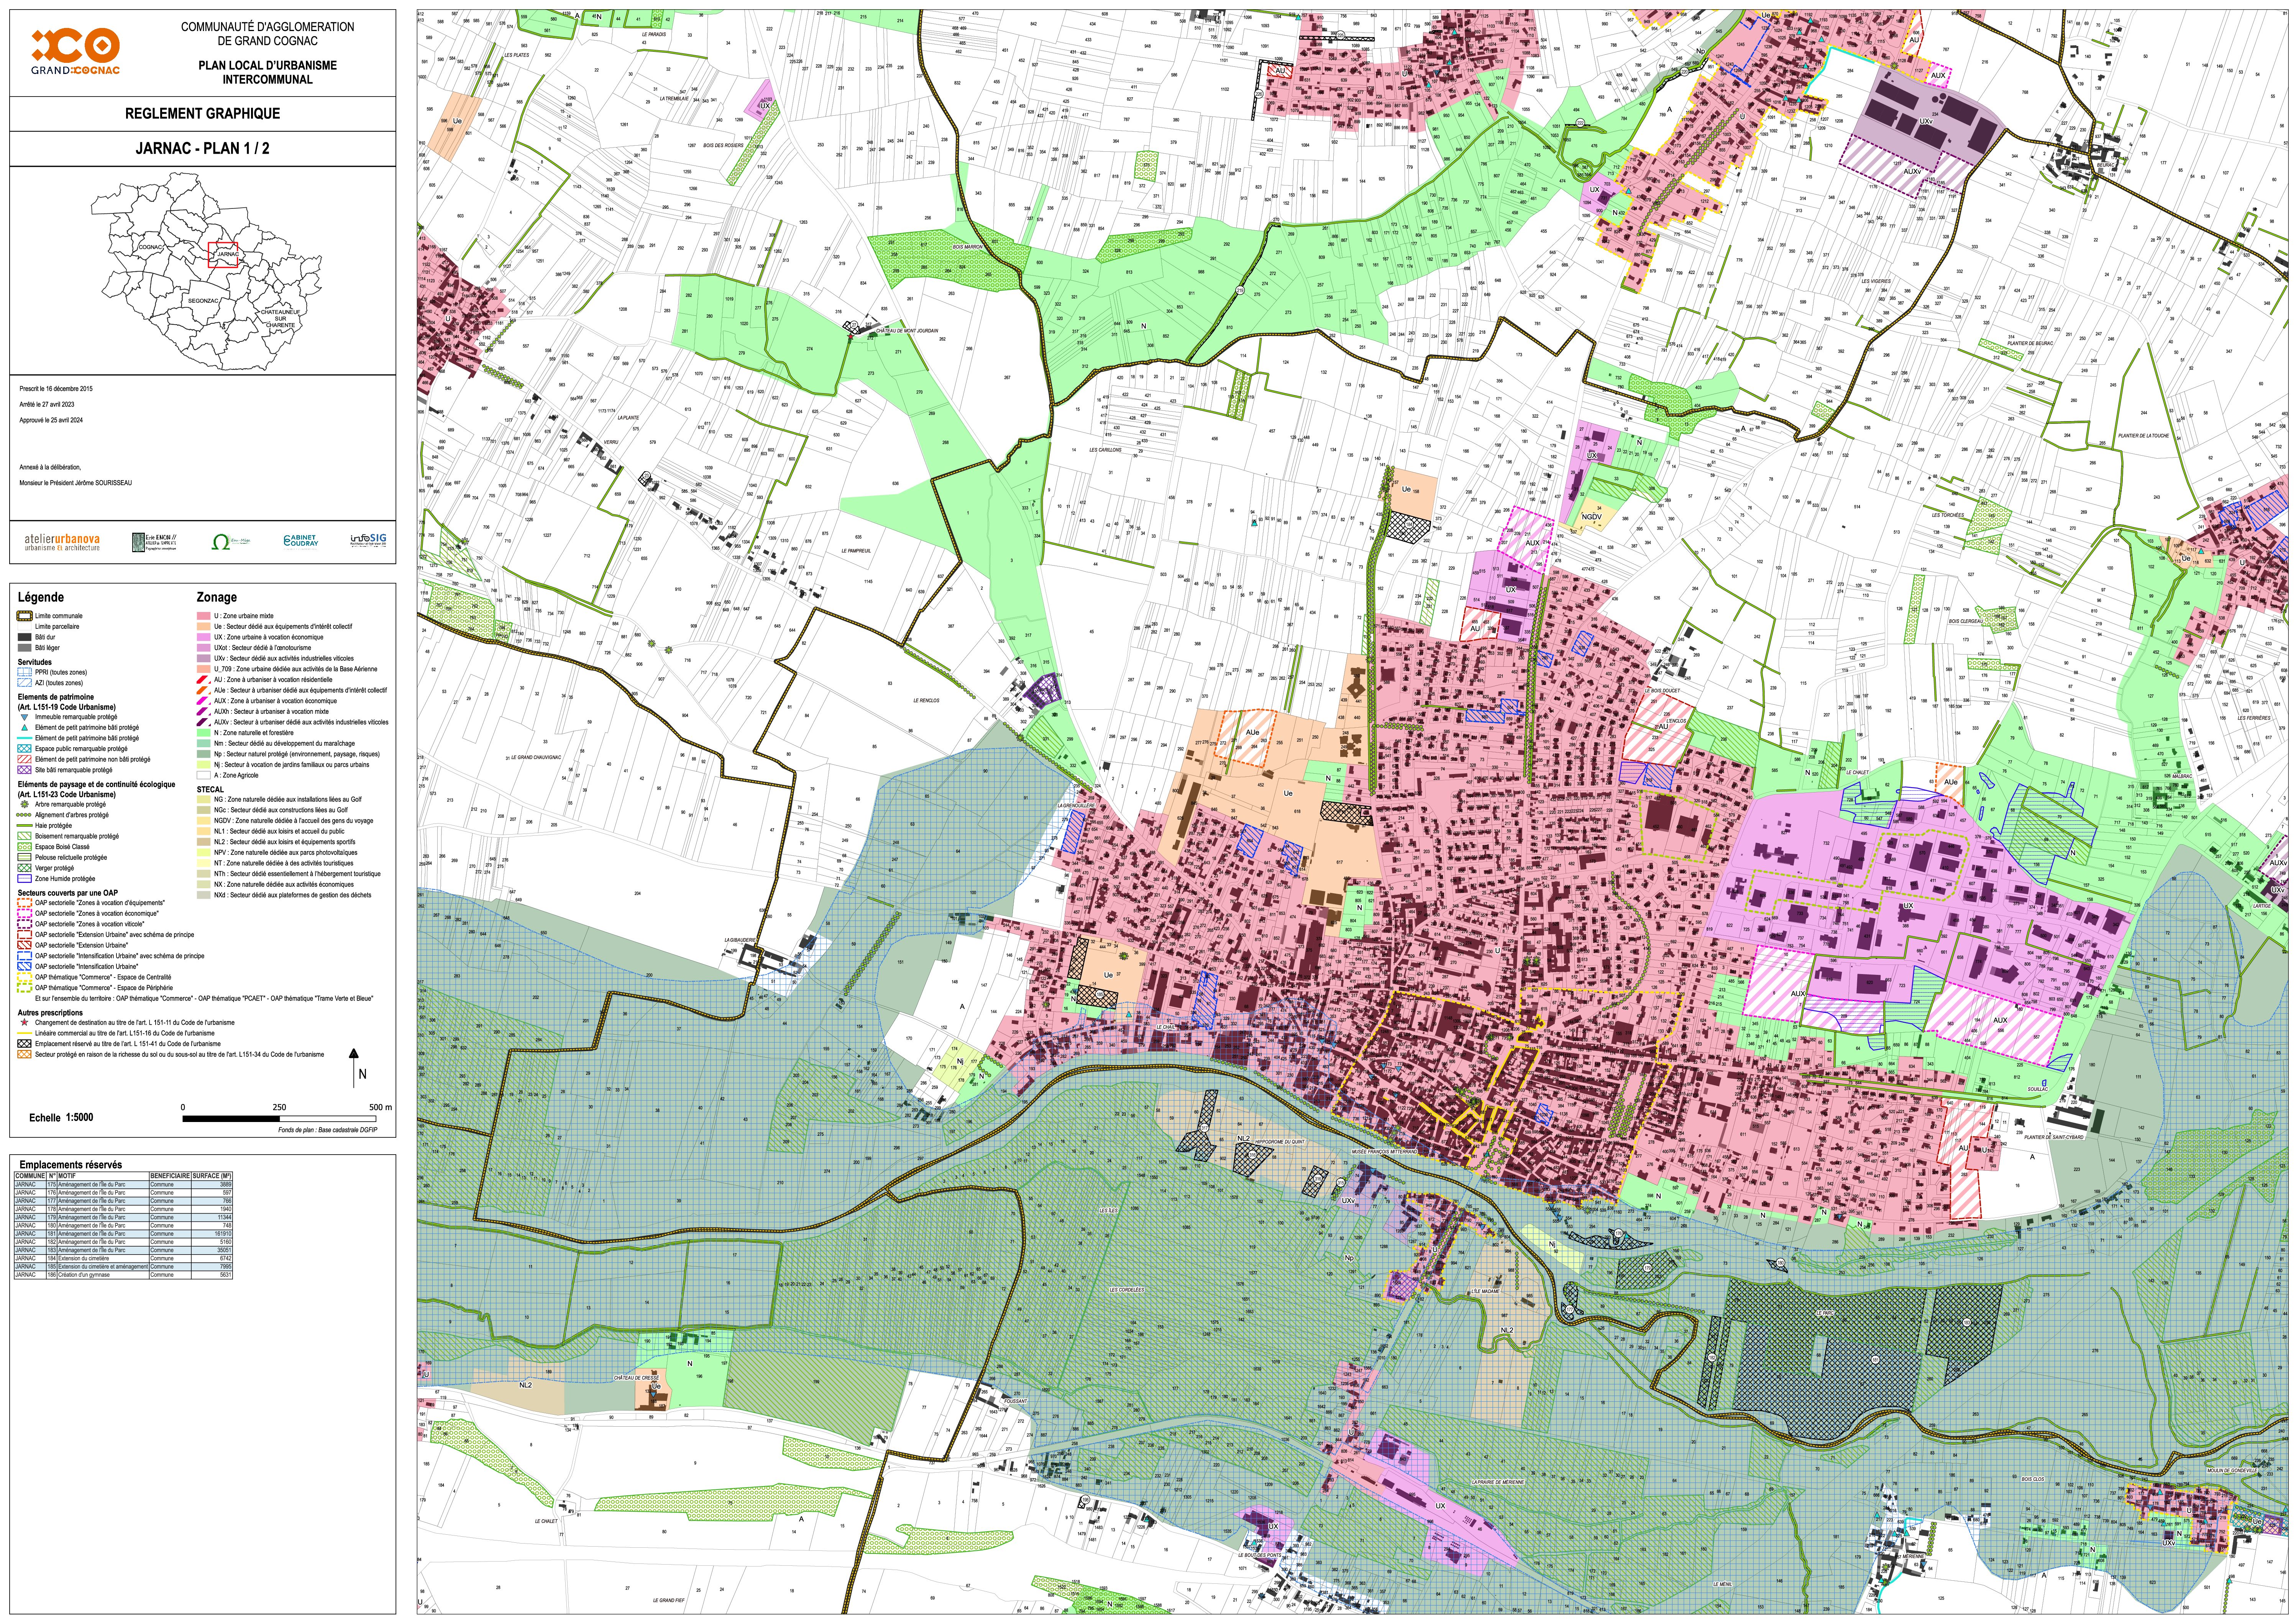Click the Immeuble remarquable protégé blue triangle
Viewport: 2296px width, 1624px height.
coord(24,717)
